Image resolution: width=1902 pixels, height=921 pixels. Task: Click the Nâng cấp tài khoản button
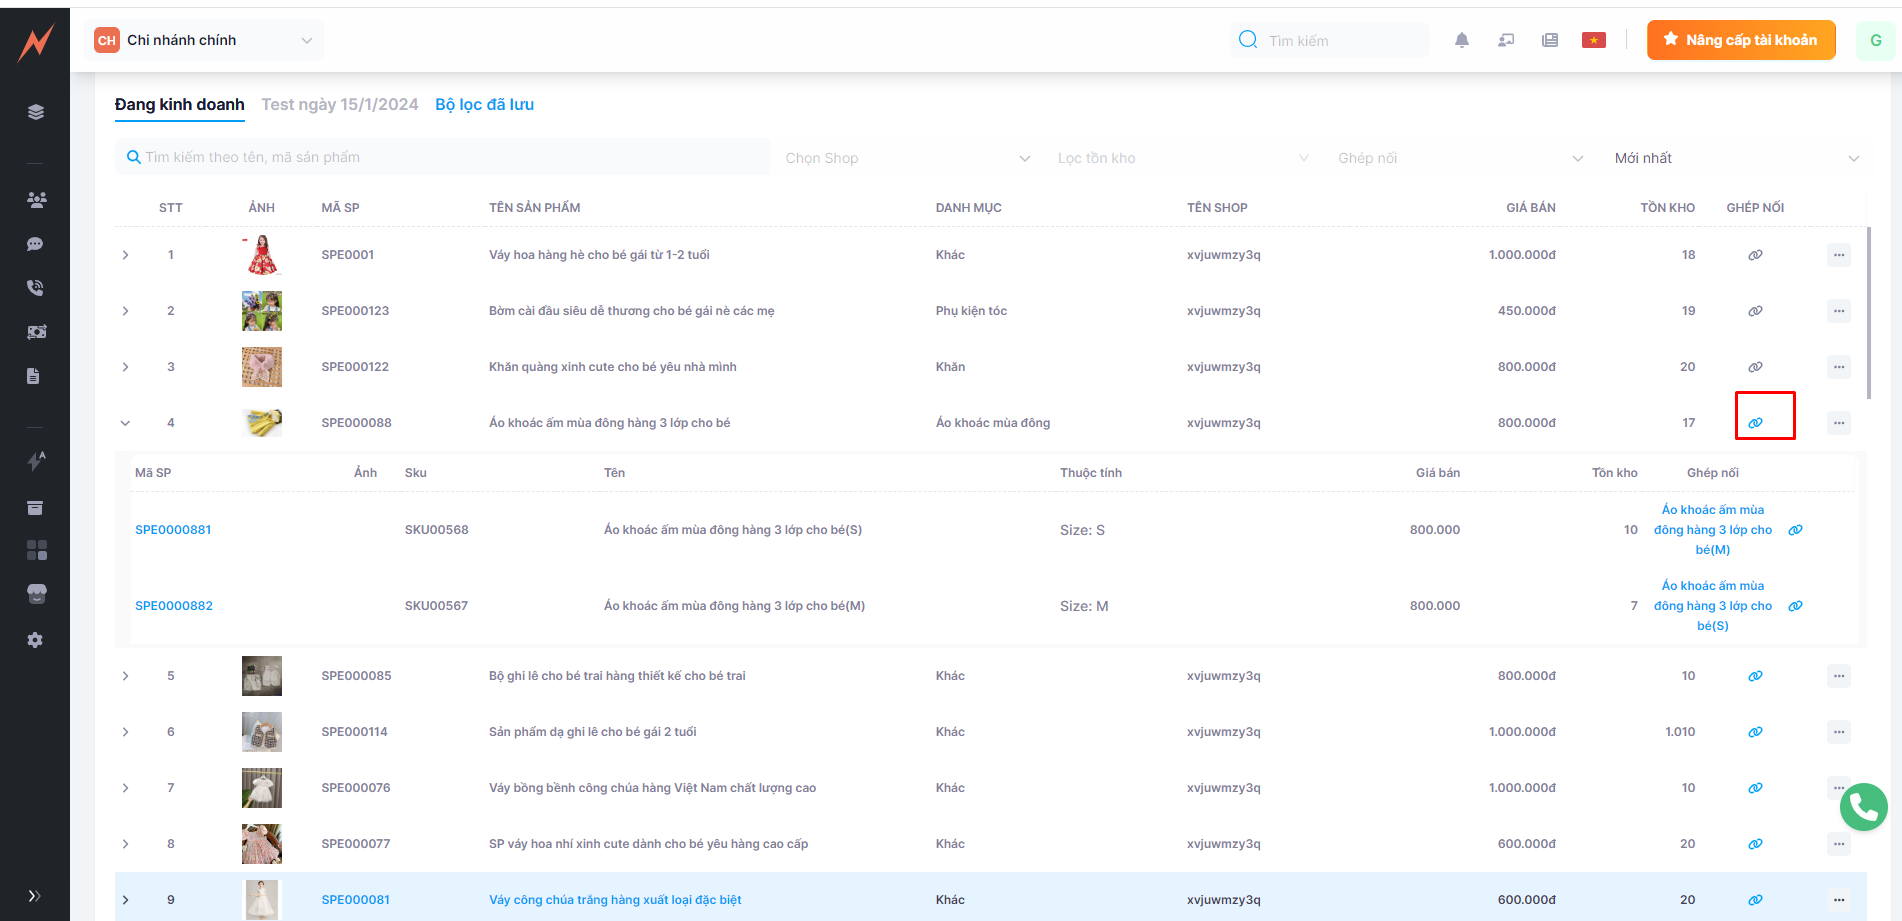1740,40
